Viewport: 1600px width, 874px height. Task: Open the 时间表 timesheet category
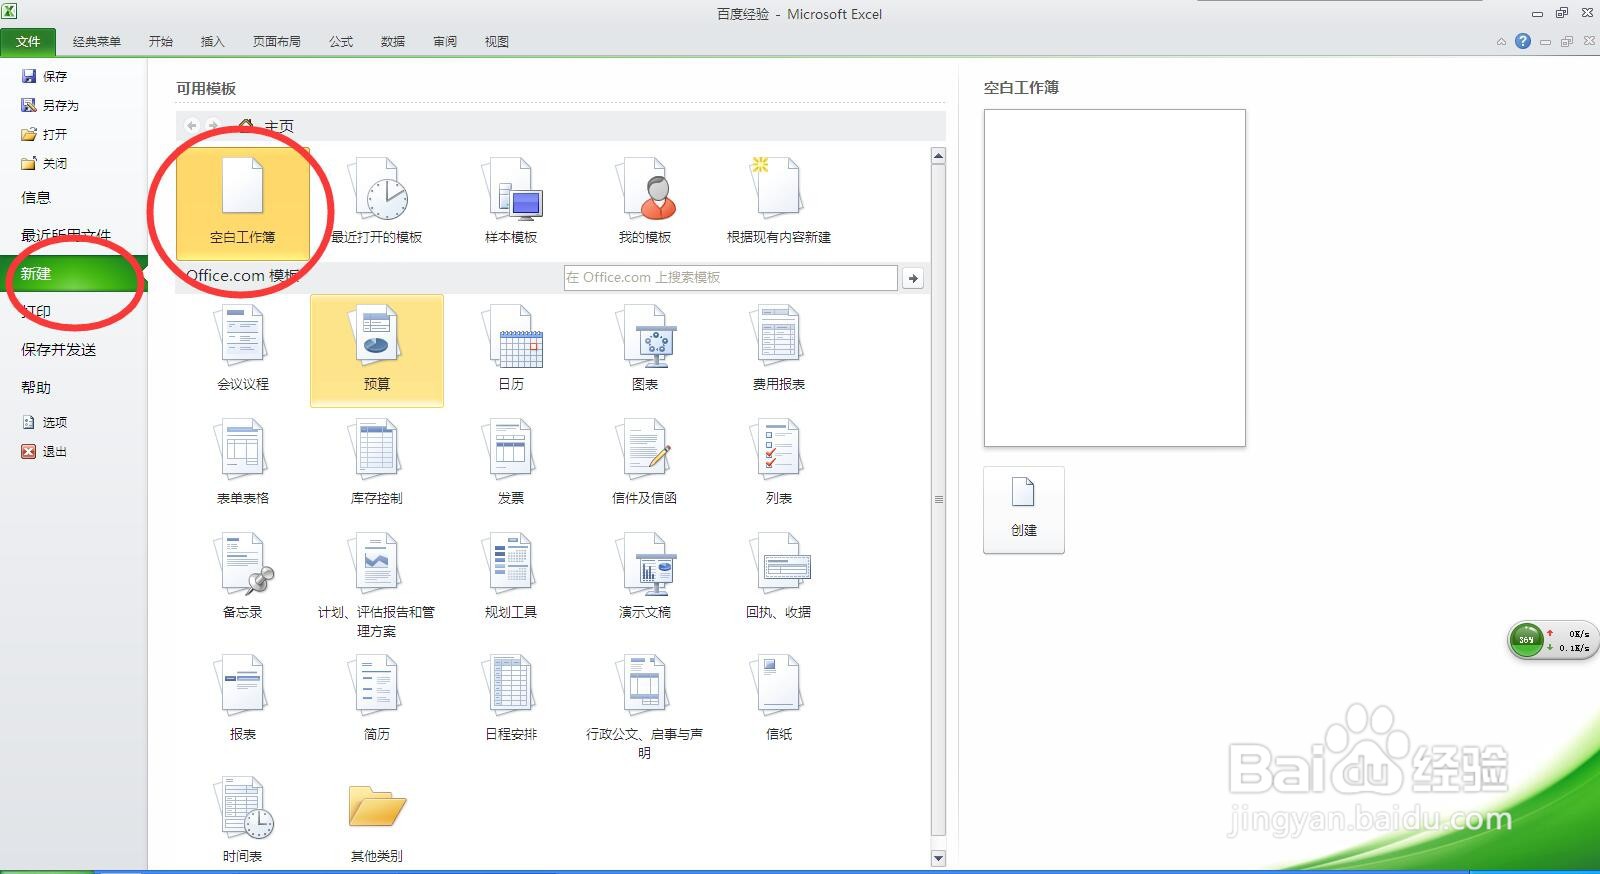(243, 820)
